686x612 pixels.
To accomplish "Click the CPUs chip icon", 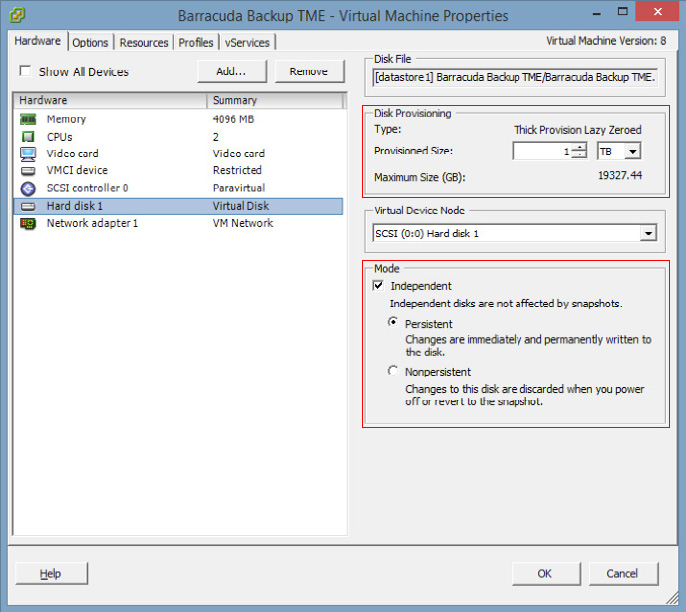I will point(28,137).
